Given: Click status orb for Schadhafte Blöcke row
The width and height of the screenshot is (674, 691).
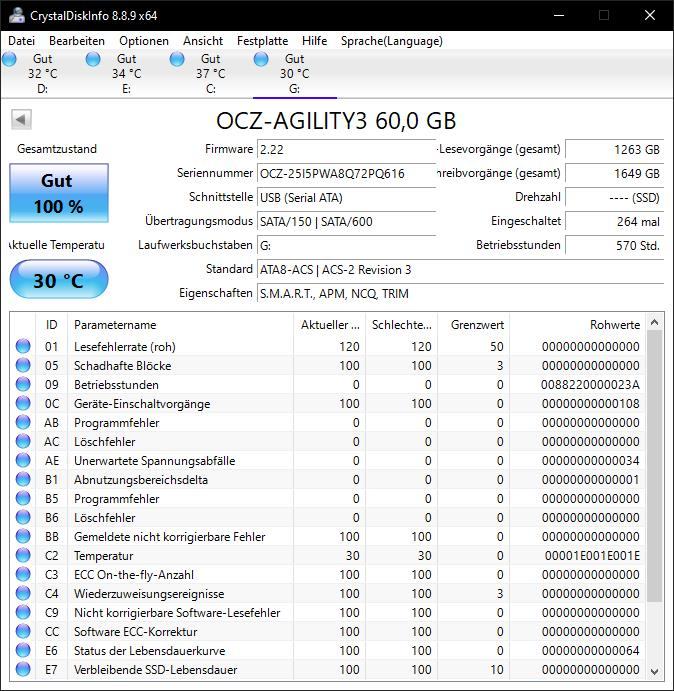Looking at the screenshot, I should [x=23, y=365].
